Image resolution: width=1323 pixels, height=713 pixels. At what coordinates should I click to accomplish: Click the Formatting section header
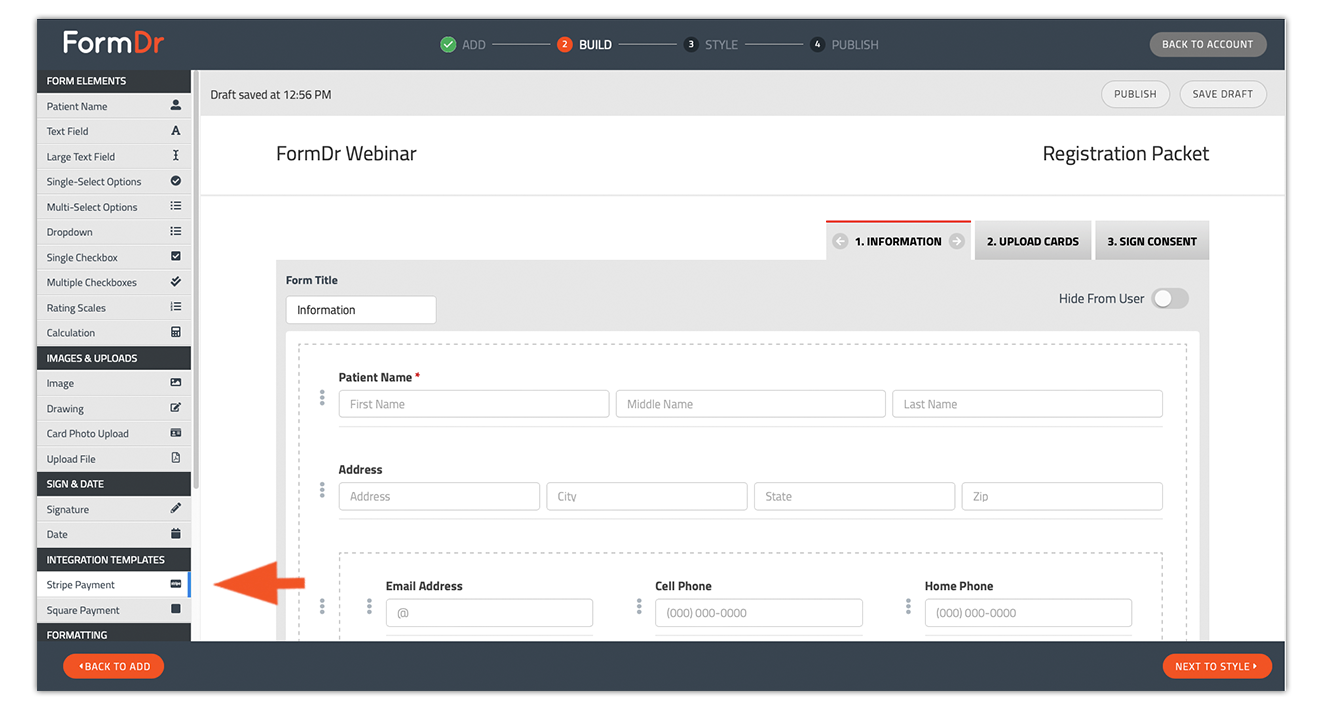coord(113,634)
